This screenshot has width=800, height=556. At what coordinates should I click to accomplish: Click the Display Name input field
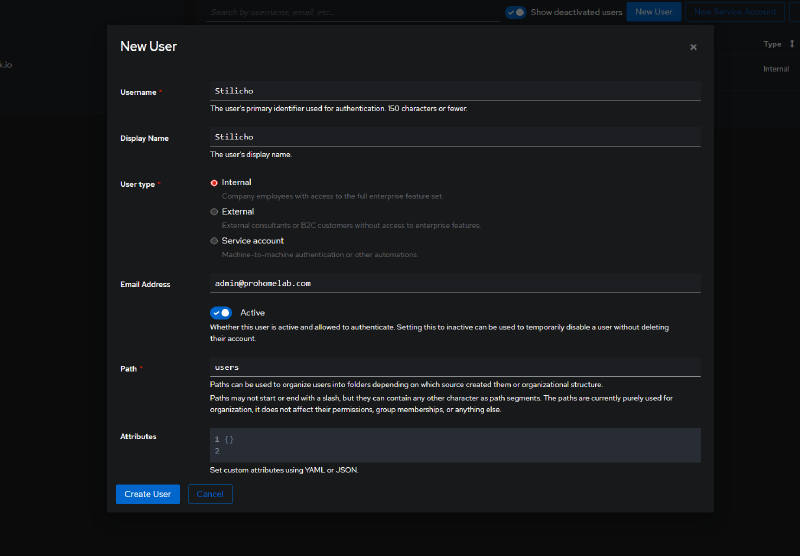click(455, 137)
